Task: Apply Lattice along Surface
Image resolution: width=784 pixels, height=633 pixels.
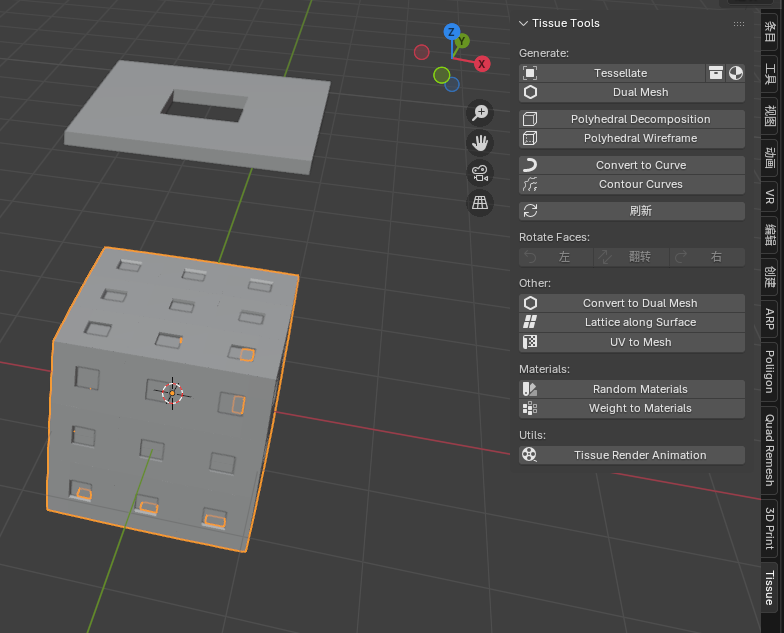Action: tap(632, 322)
